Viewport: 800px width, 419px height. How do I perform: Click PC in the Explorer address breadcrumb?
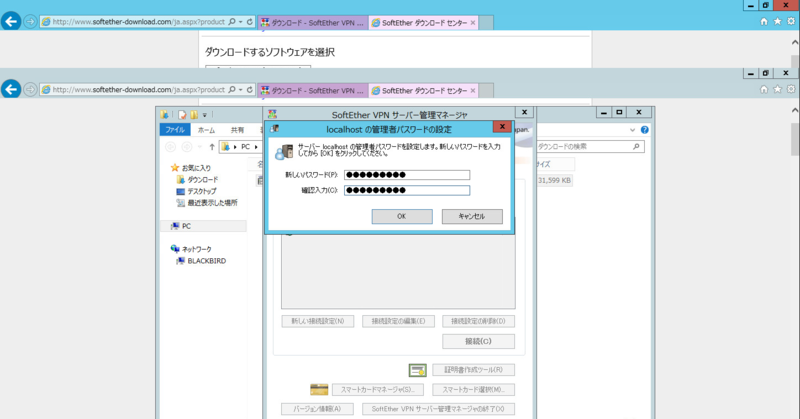click(x=245, y=147)
